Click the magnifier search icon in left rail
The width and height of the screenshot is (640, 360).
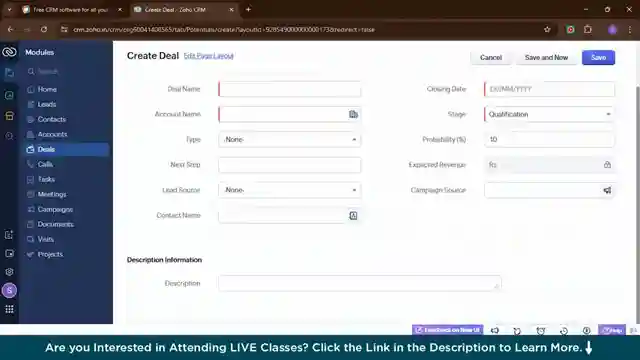(9, 136)
